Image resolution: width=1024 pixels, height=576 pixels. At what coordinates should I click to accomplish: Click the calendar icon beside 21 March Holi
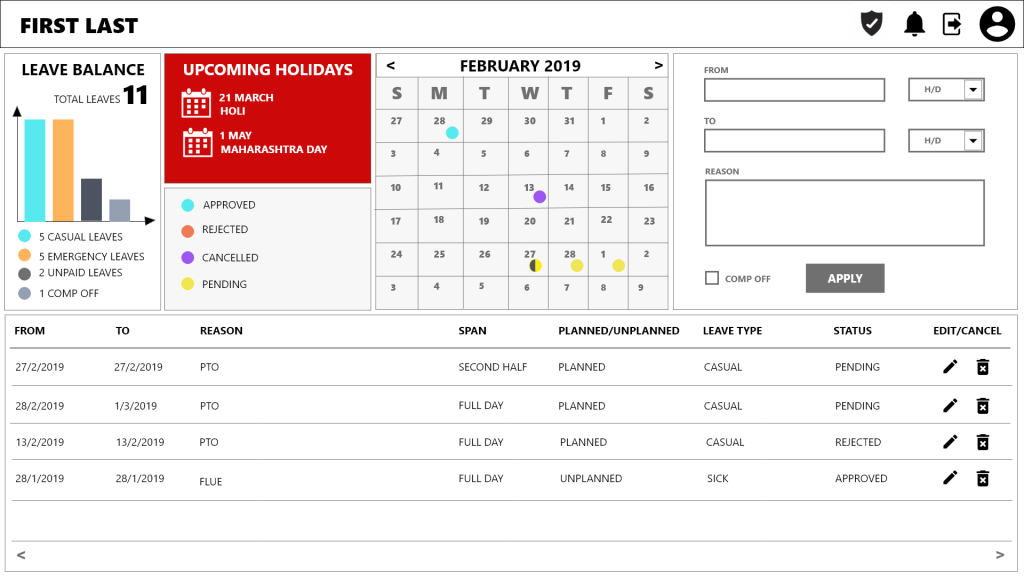coord(196,103)
